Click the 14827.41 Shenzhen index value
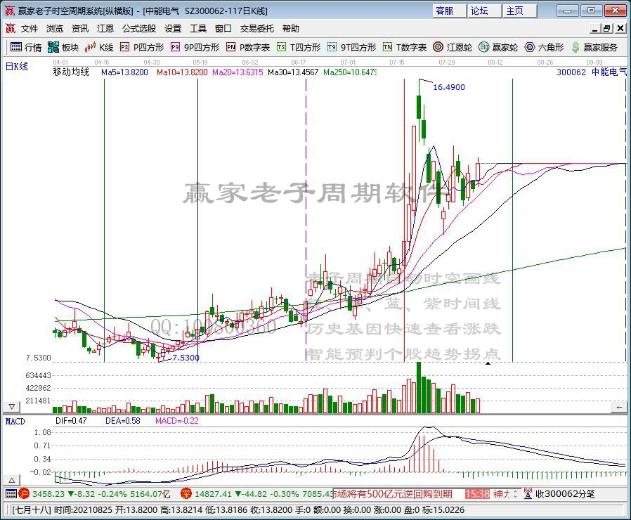 coord(213,493)
